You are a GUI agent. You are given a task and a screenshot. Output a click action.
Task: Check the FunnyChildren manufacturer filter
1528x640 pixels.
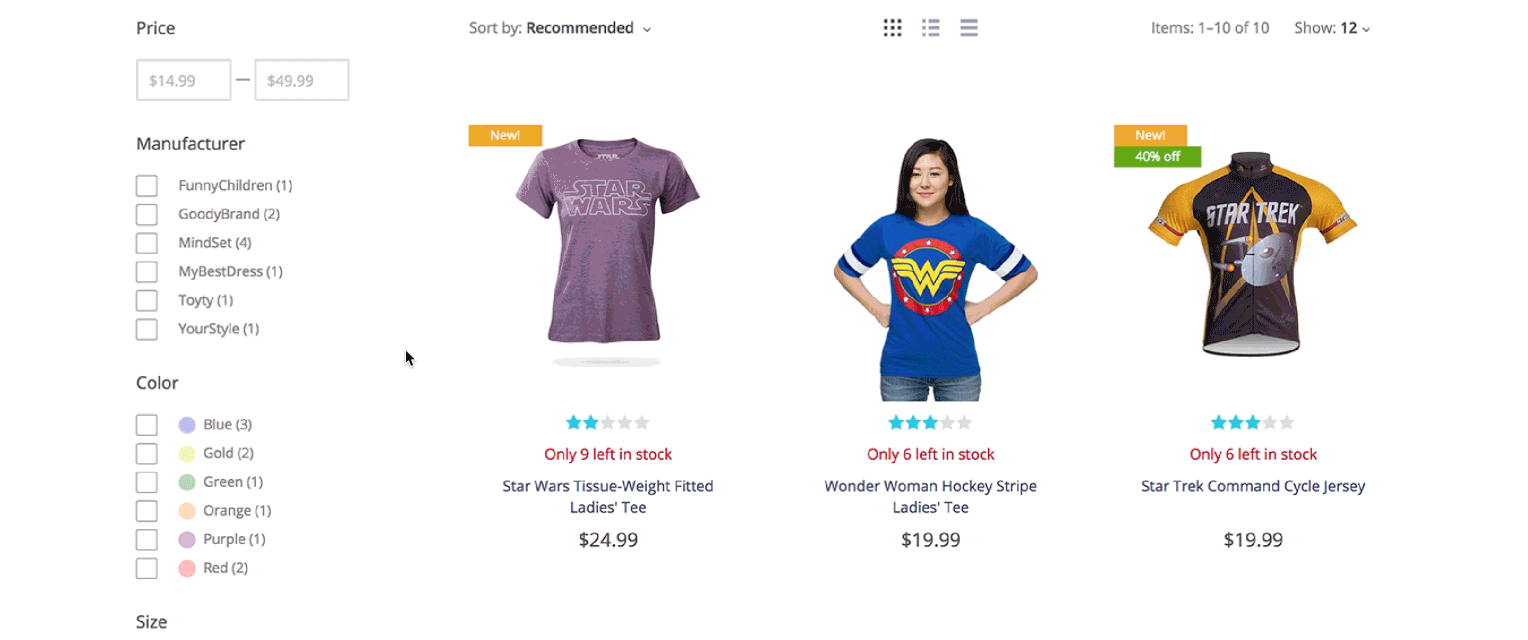pos(147,186)
